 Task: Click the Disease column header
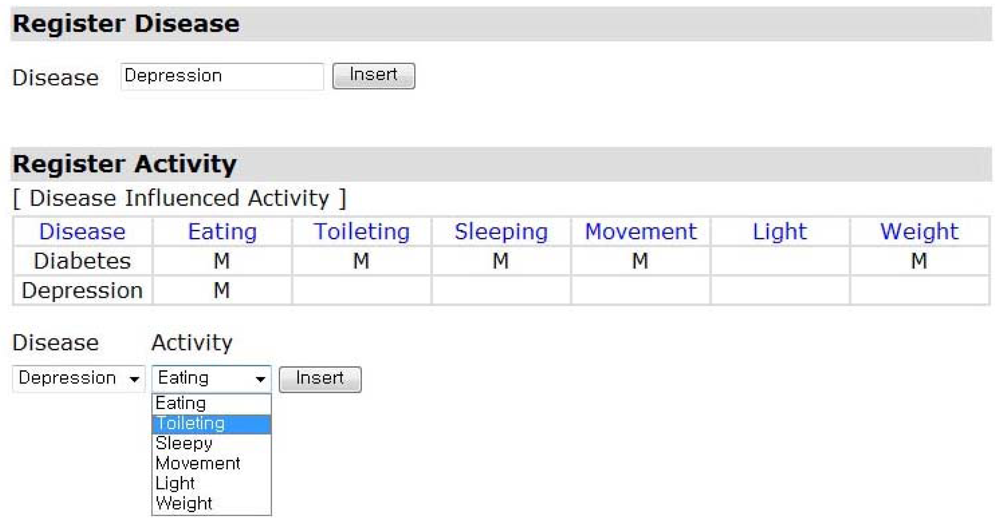click(x=82, y=232)
